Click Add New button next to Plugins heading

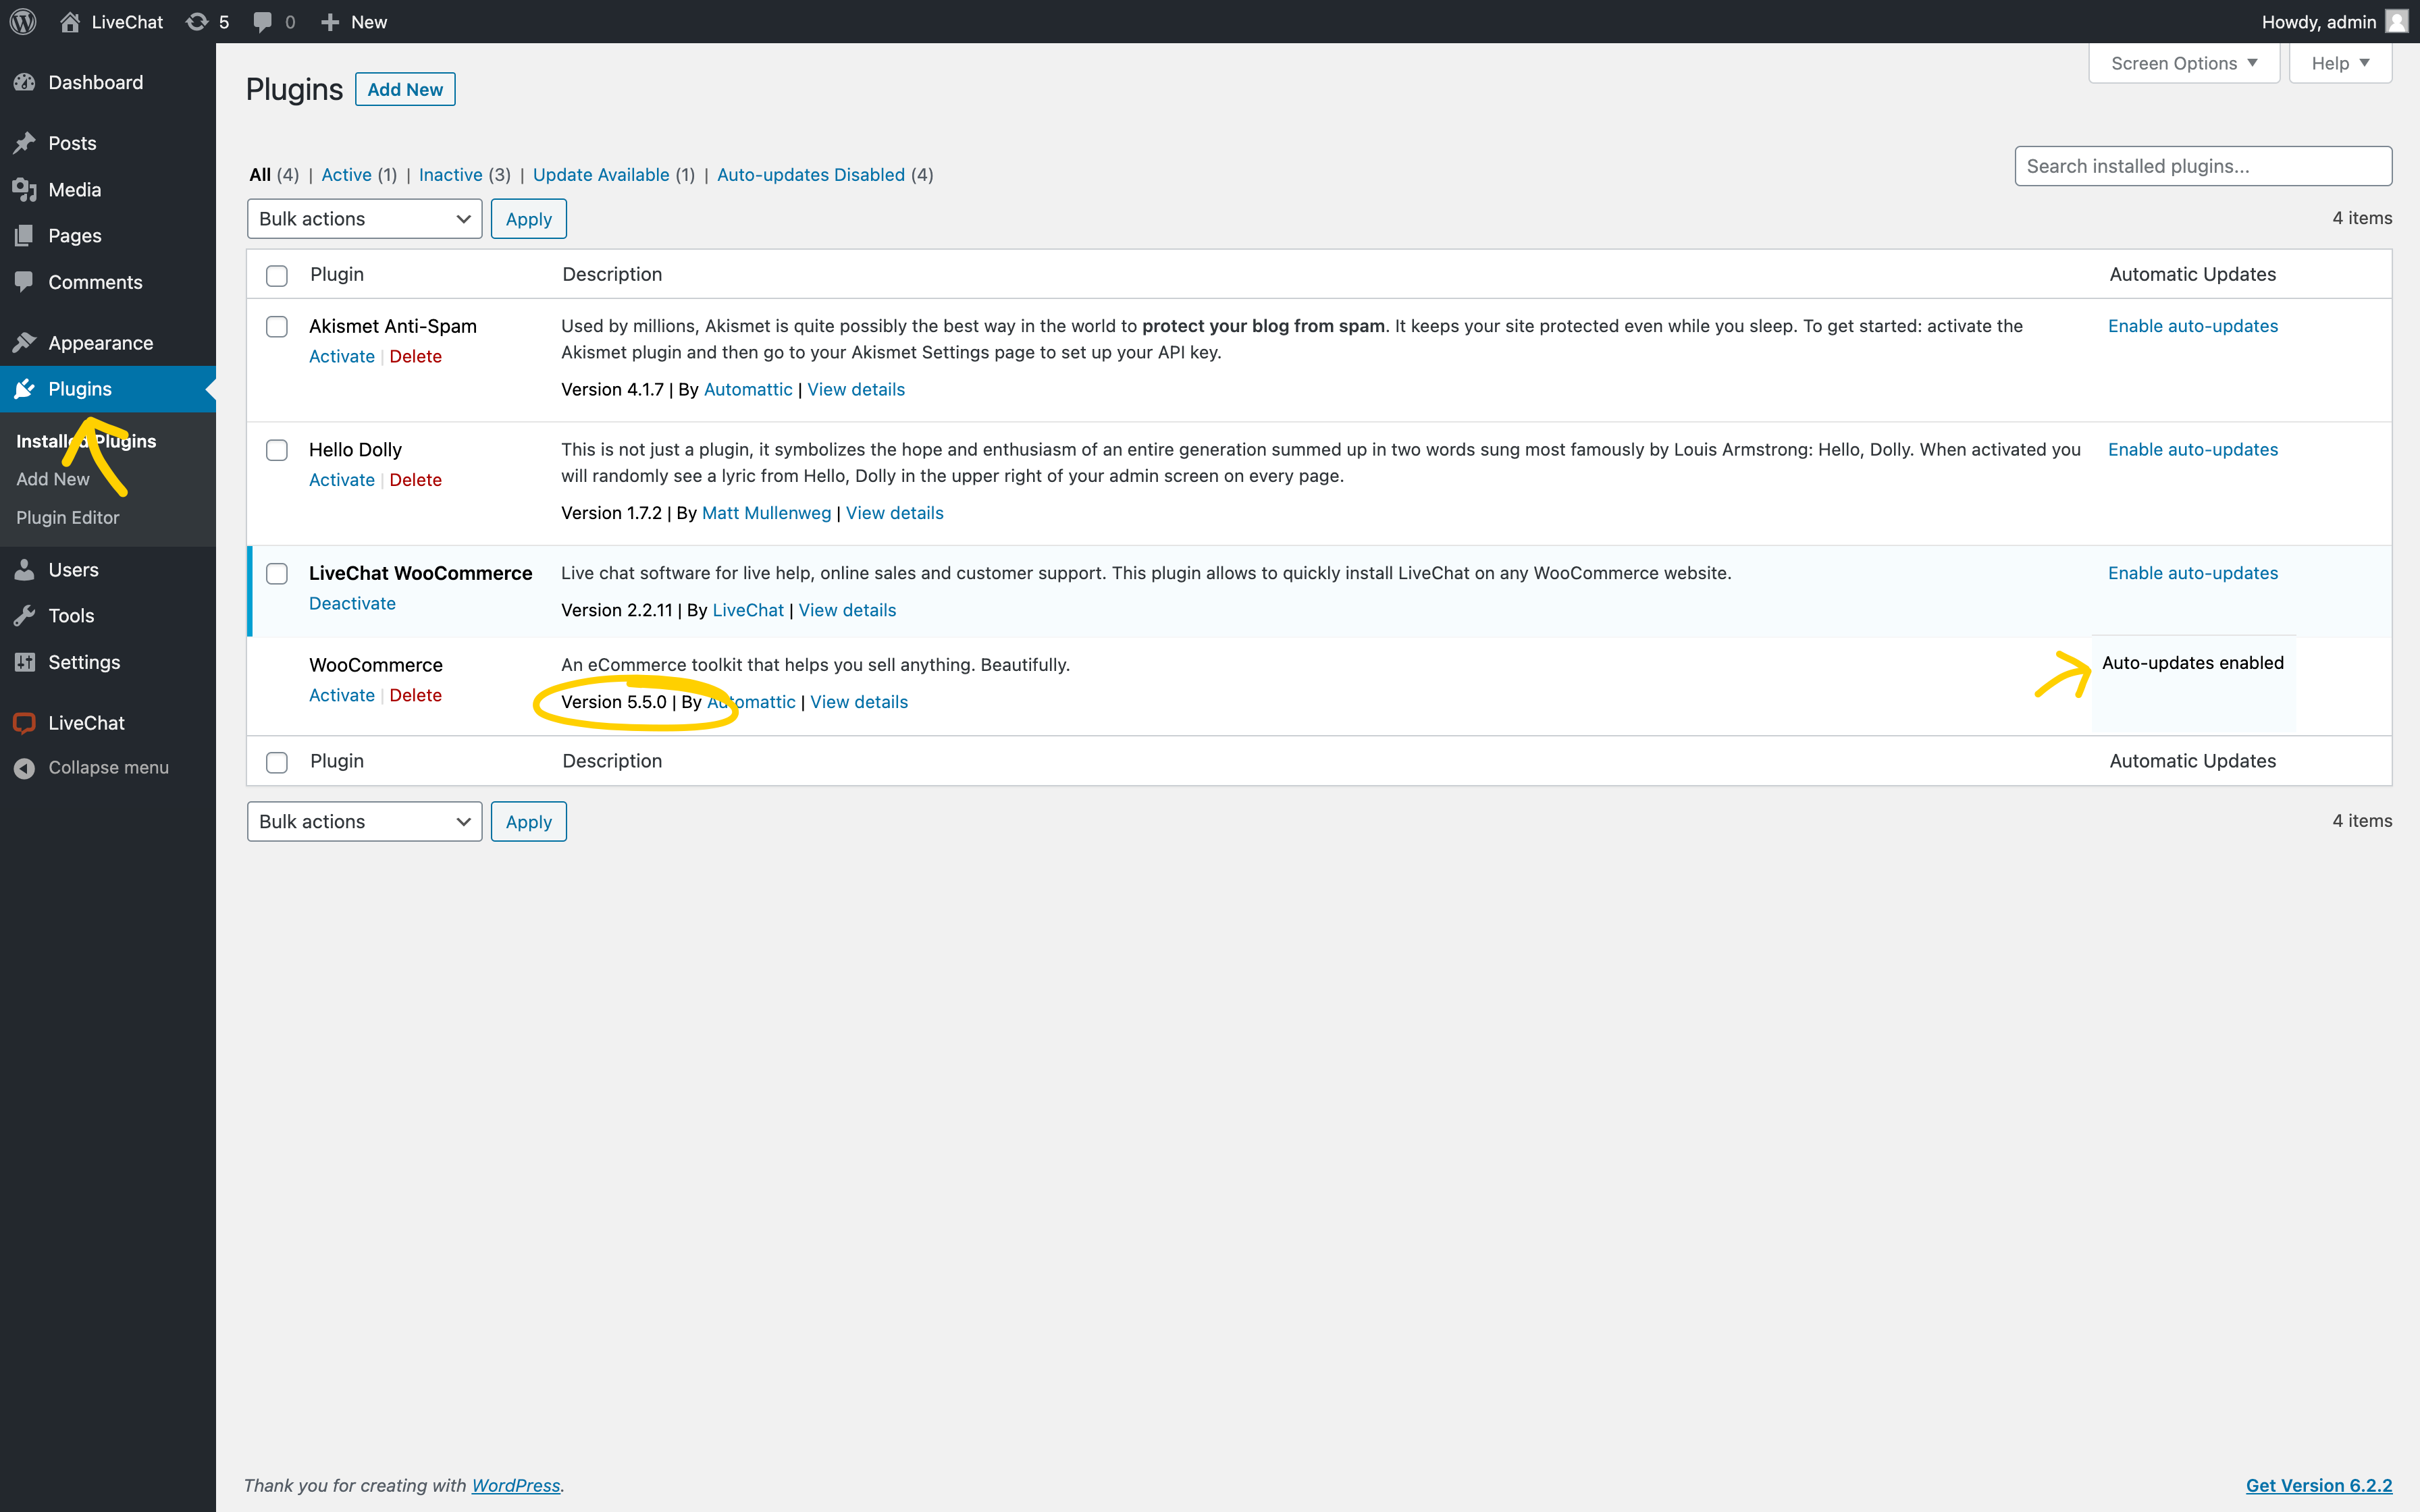[405, 89]
